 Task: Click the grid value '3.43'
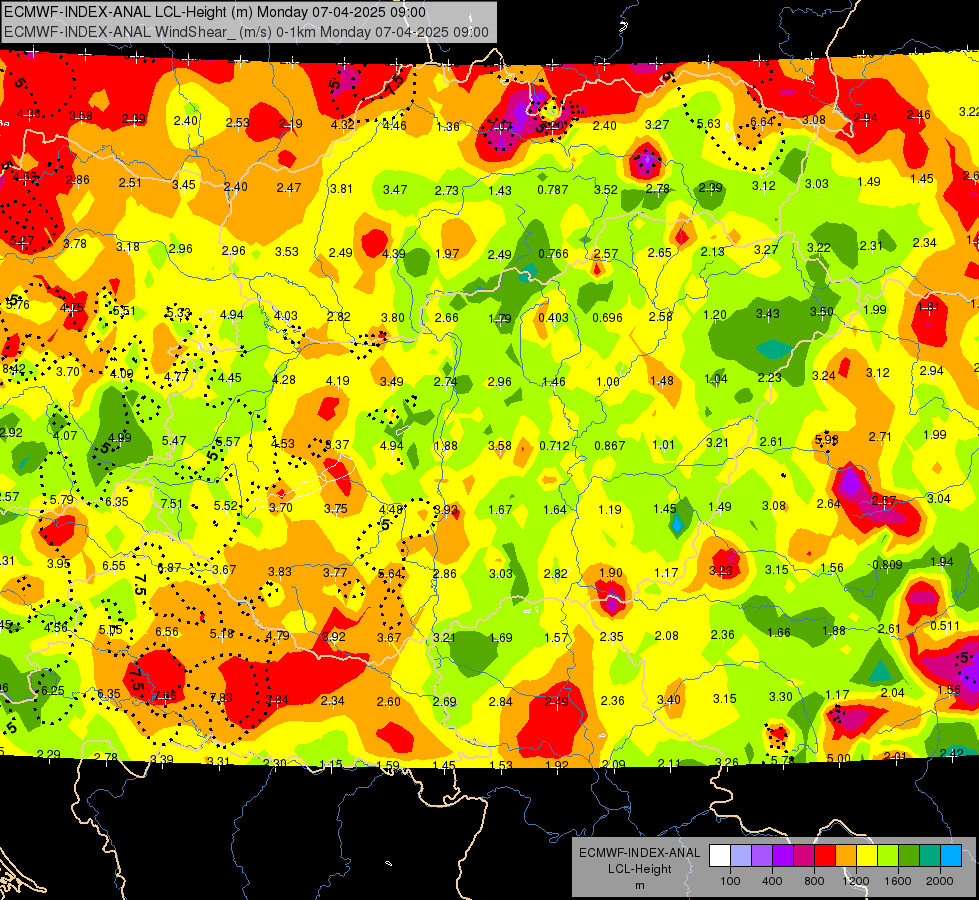pos(767,313)
